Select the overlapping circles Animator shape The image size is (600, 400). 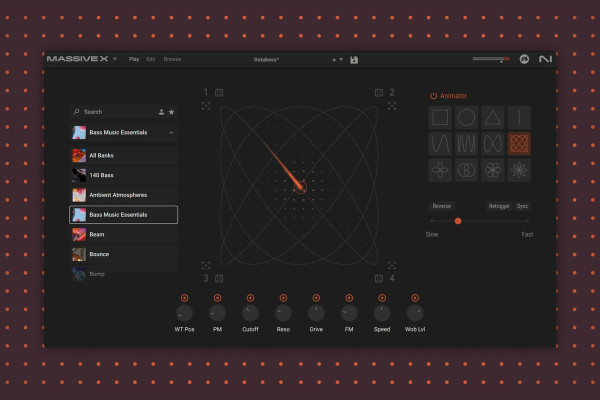pos(466,170)
